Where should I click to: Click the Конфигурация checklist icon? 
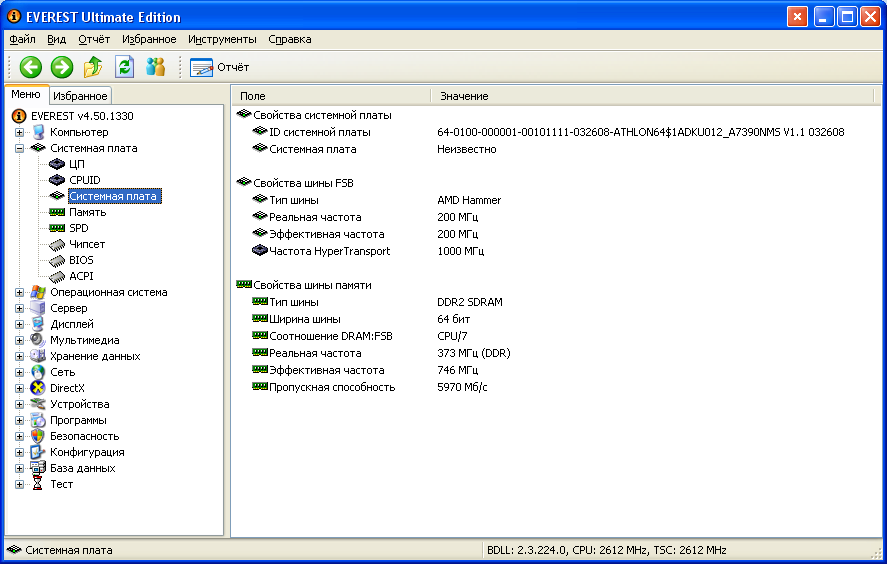click(x=38, y=452)
